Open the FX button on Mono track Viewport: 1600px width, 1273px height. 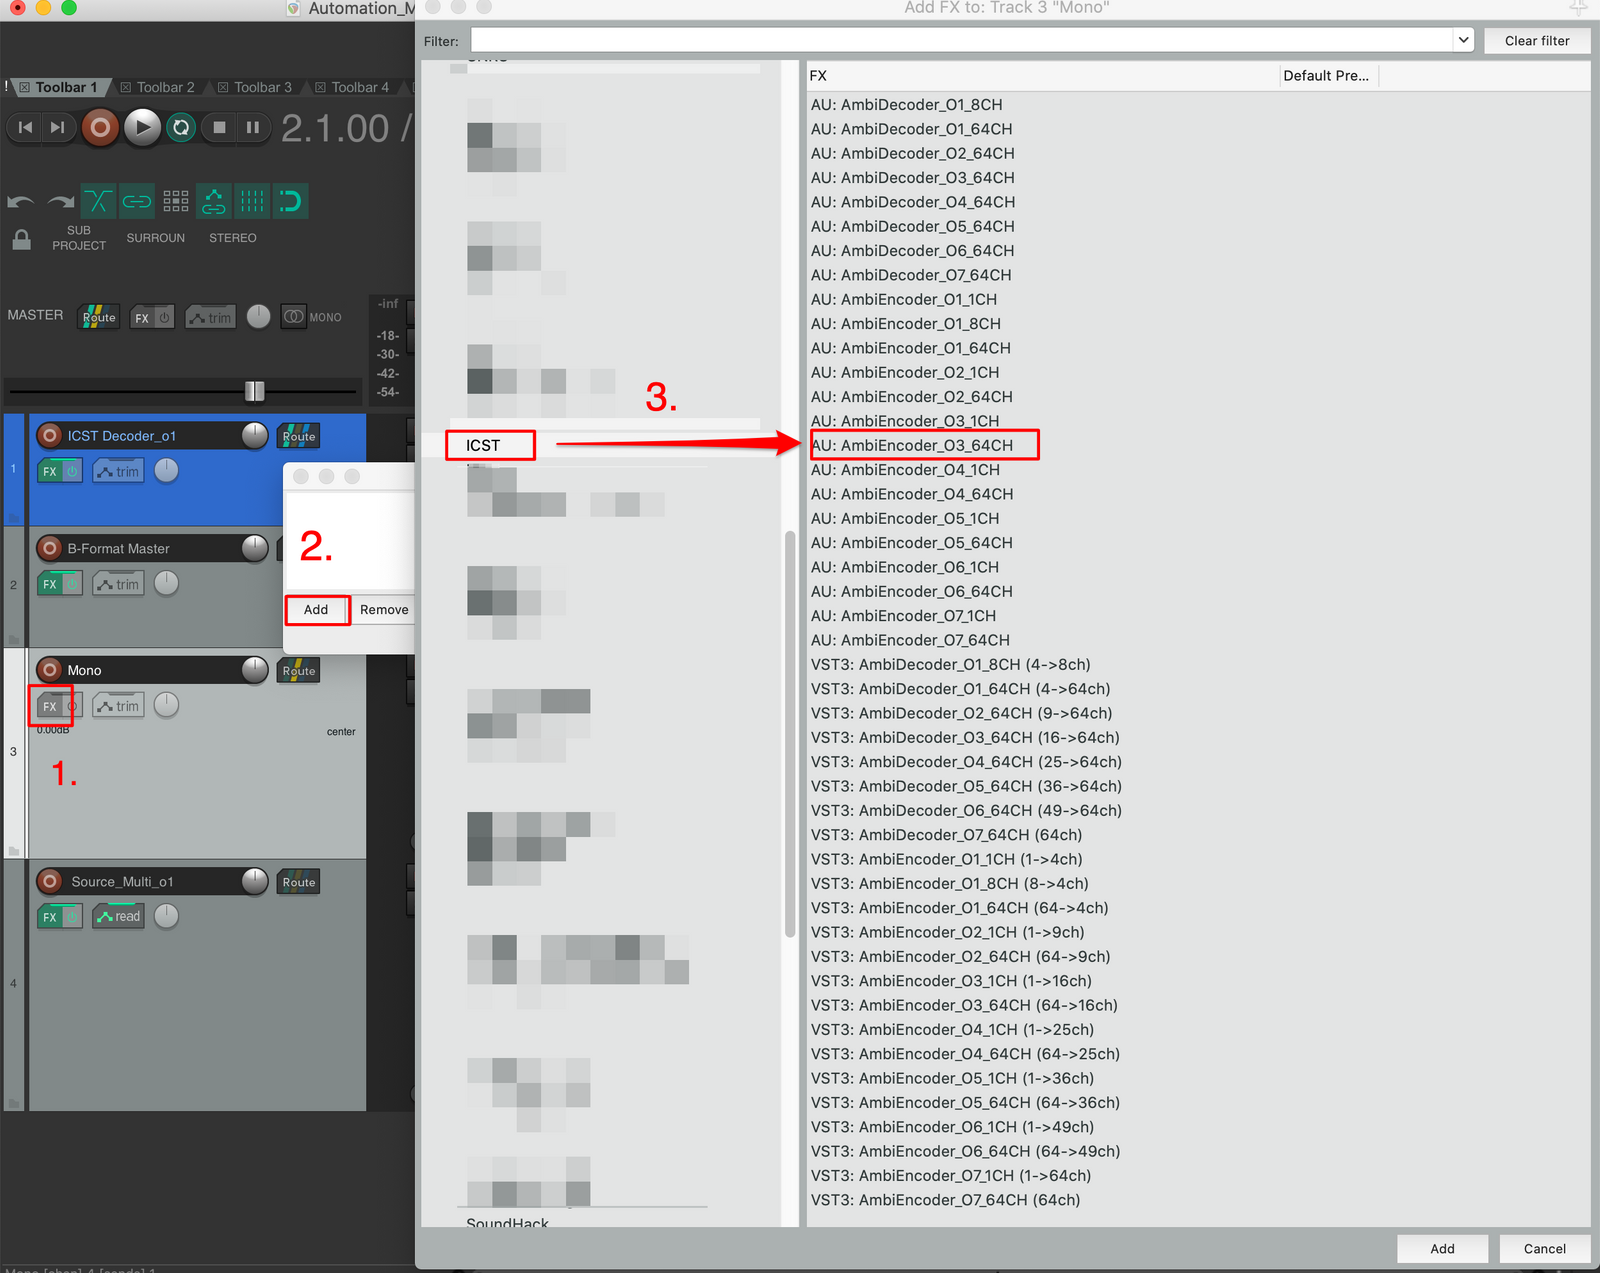click(x=49, y=706)
